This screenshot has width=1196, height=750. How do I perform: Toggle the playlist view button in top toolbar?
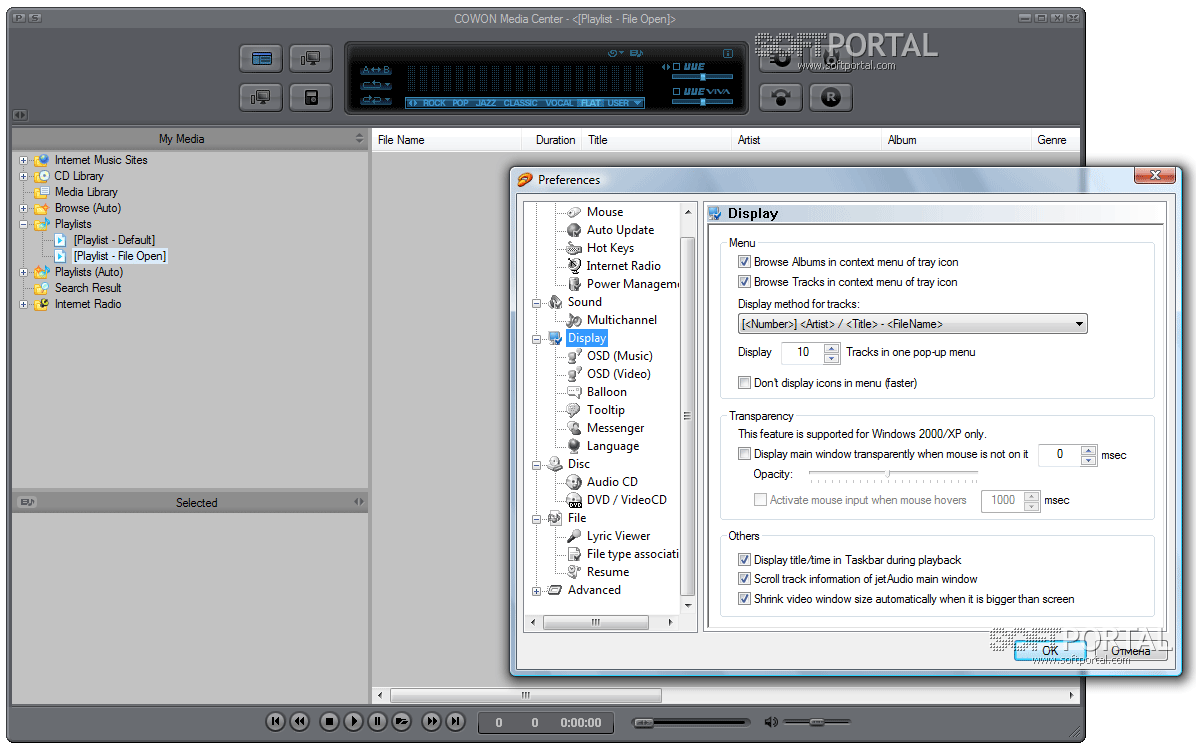261,59
